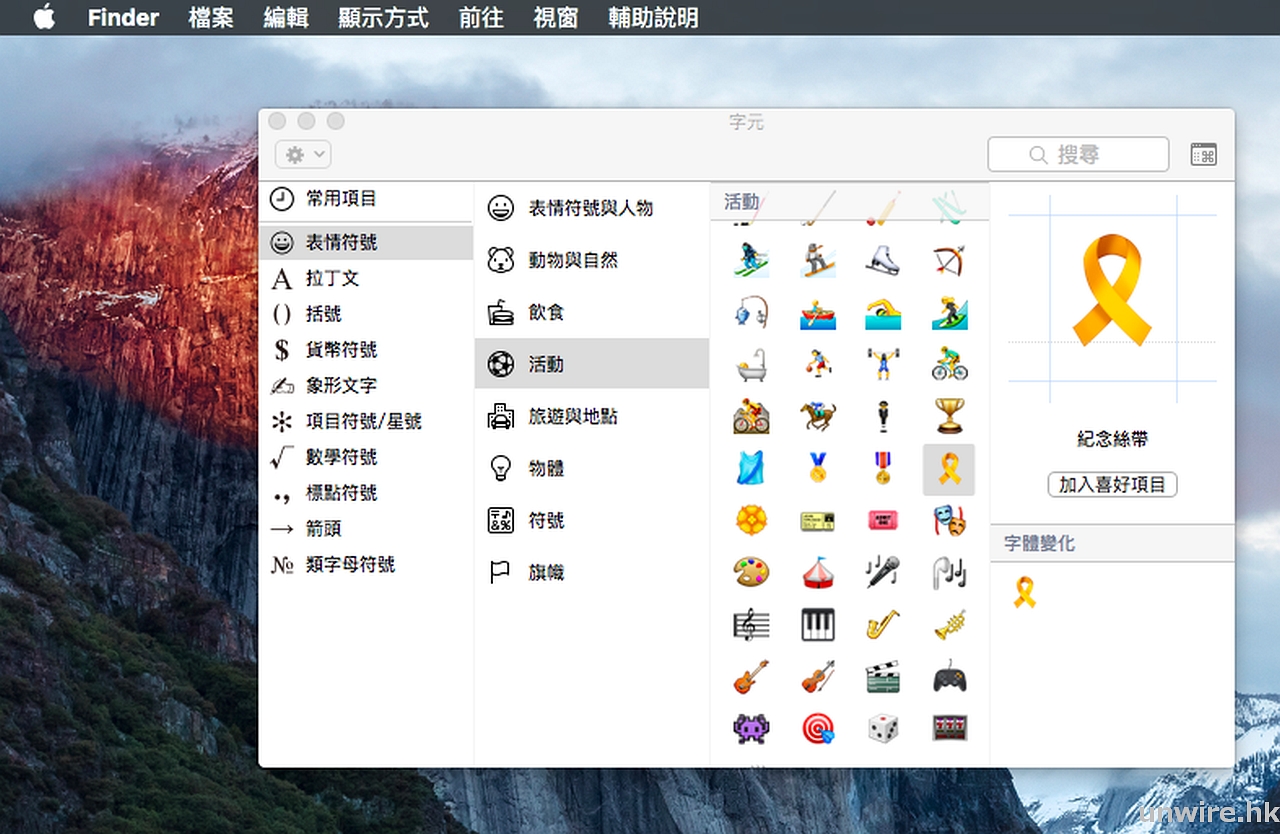Pick the saxophone emoji
1280x834 pixels.
[882, 625]
